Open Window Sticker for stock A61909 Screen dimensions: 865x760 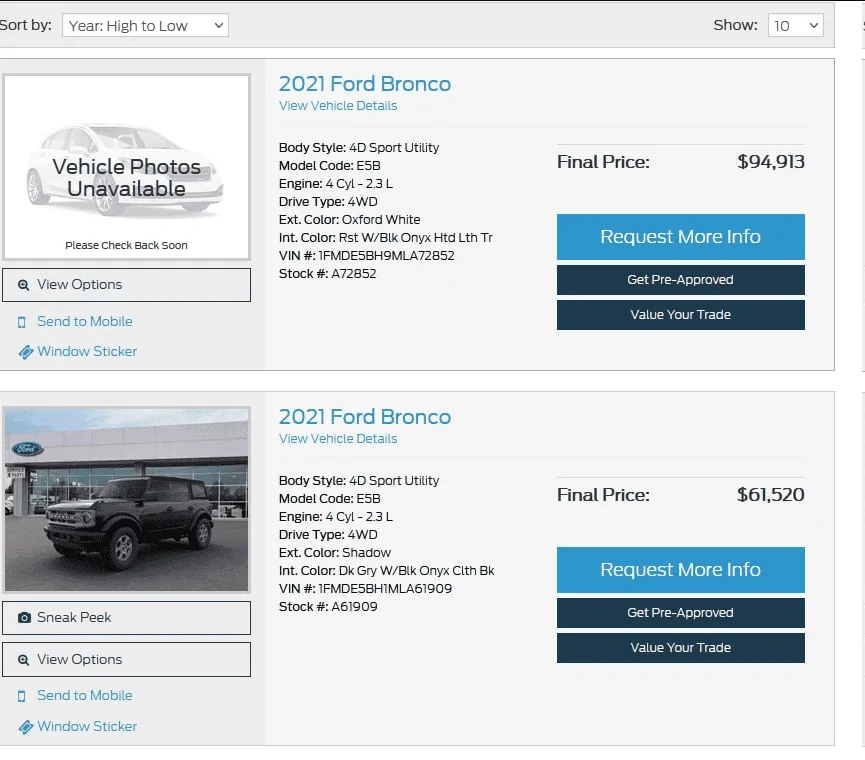[x=87, y=726]
